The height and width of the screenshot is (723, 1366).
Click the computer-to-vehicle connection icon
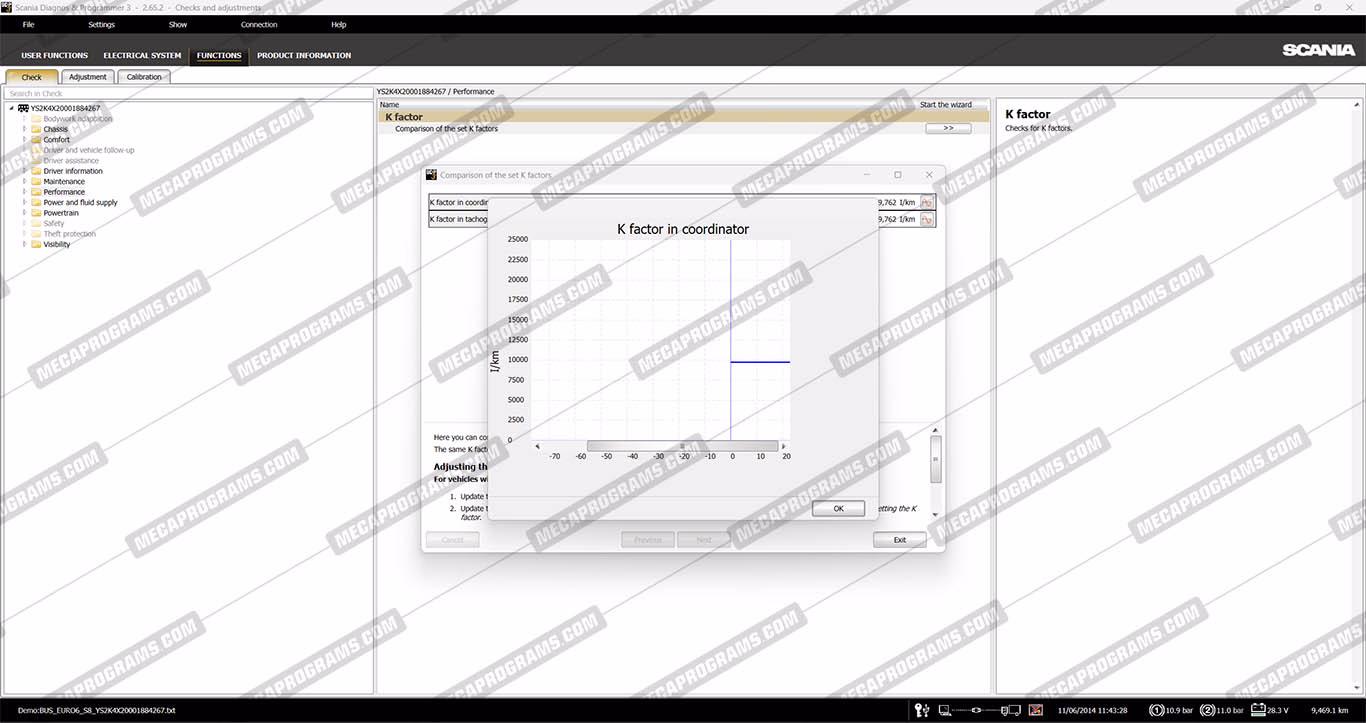tap(980, 710)
